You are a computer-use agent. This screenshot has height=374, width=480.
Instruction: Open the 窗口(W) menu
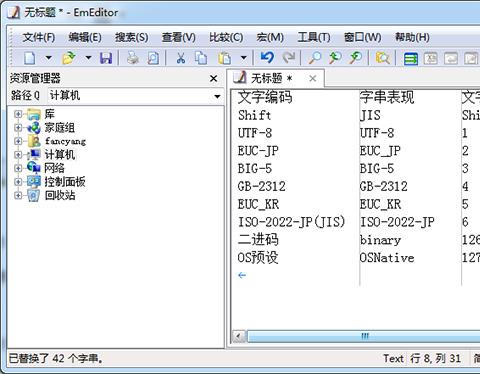coord(363,37)
